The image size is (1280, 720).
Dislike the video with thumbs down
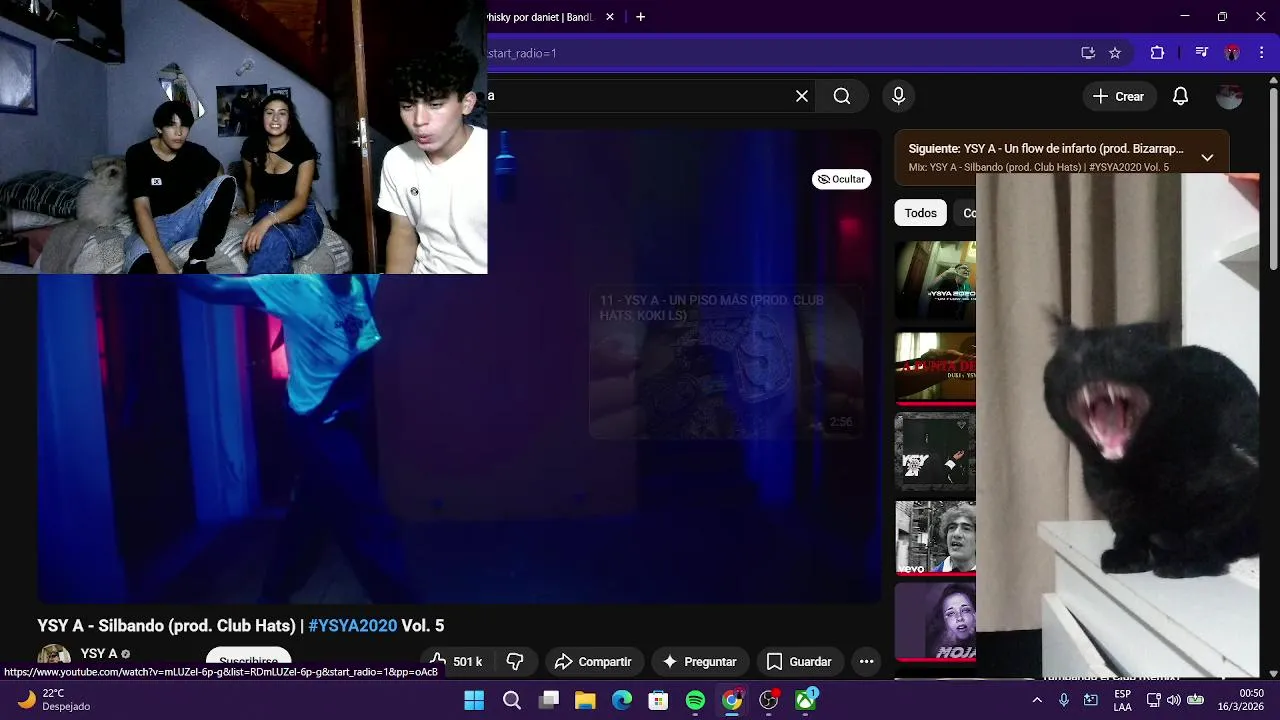[x=515, y=661]
